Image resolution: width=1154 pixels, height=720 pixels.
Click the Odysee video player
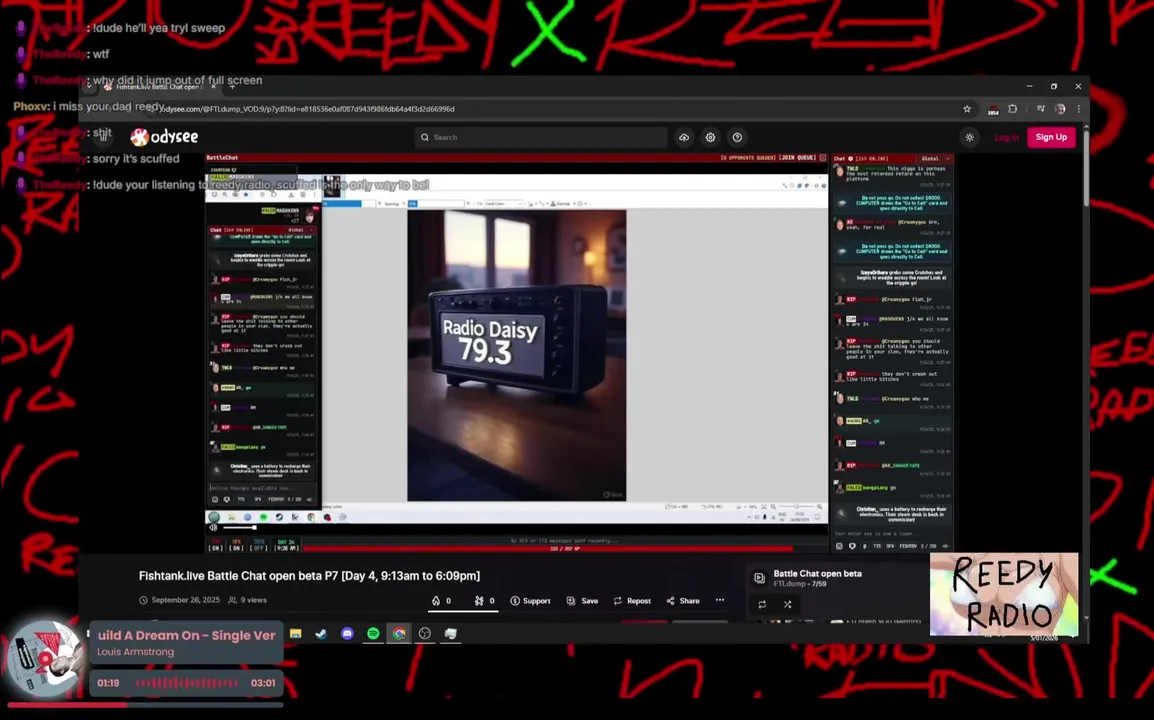pyautogui.click(x=517, y=353)
